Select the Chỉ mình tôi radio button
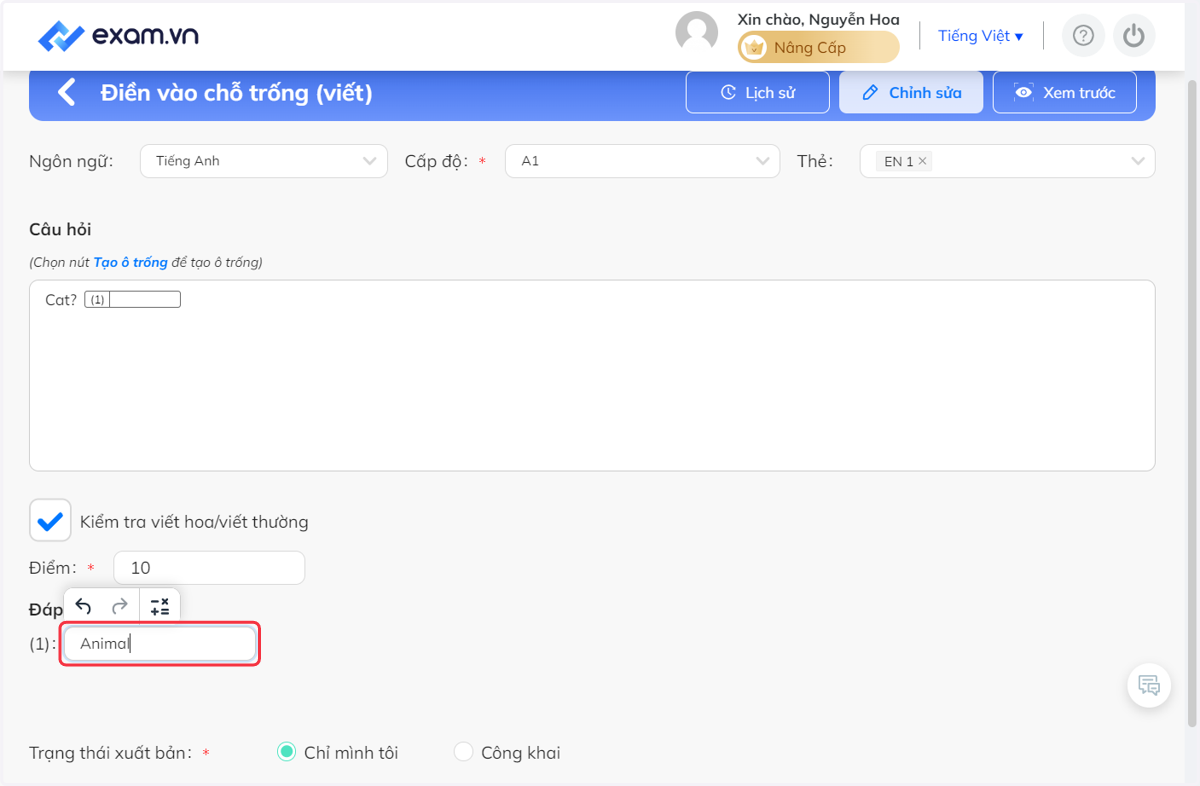Image resolution: width=1200 pixels, height=786 pixels. 286,752
